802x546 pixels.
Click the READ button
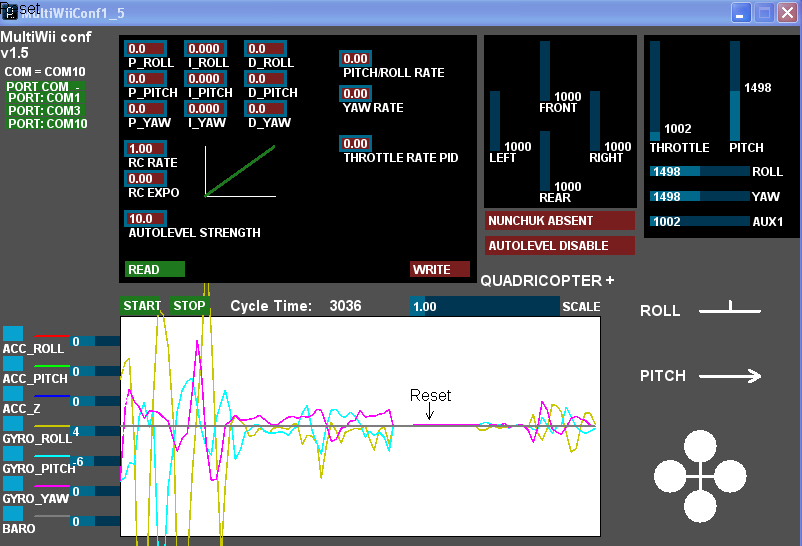(x=154, y=269)
